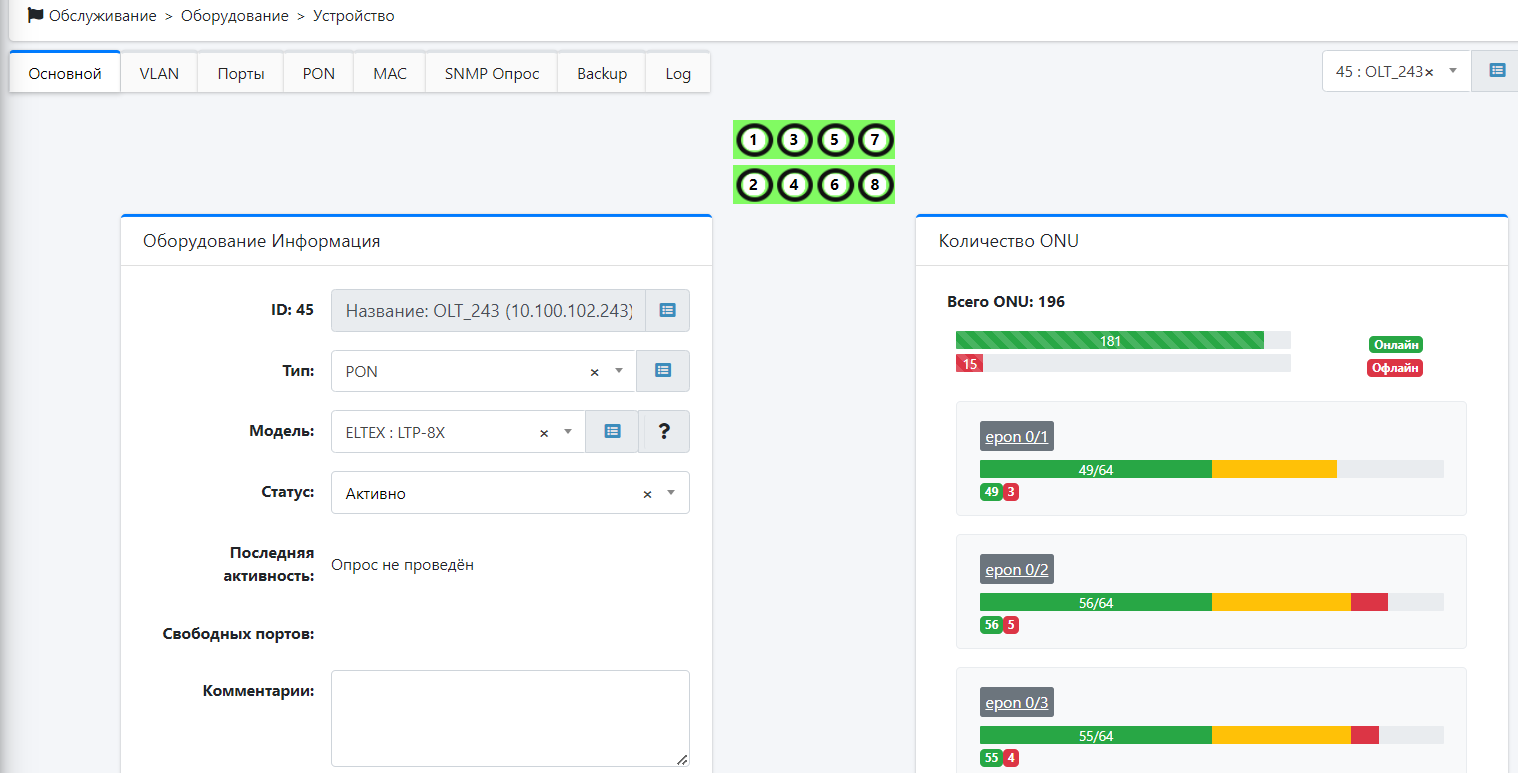Screen dimensions: 1518x773
Task: Click the 181 online ONU progress bar
Action: pos(1109,341)
